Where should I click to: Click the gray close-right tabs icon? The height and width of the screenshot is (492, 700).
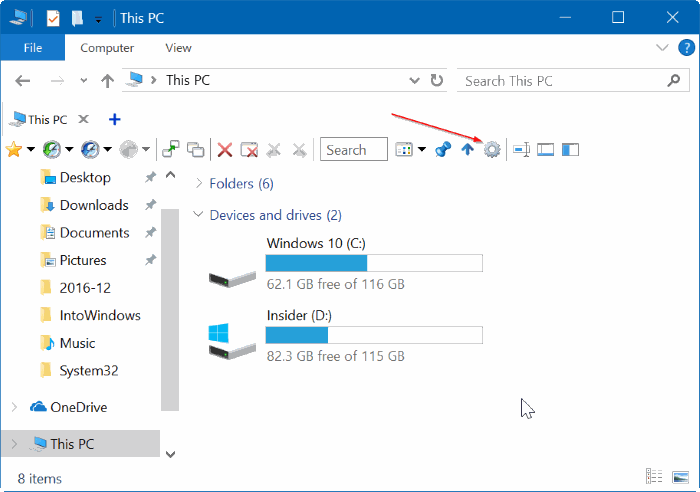(299, 150)
